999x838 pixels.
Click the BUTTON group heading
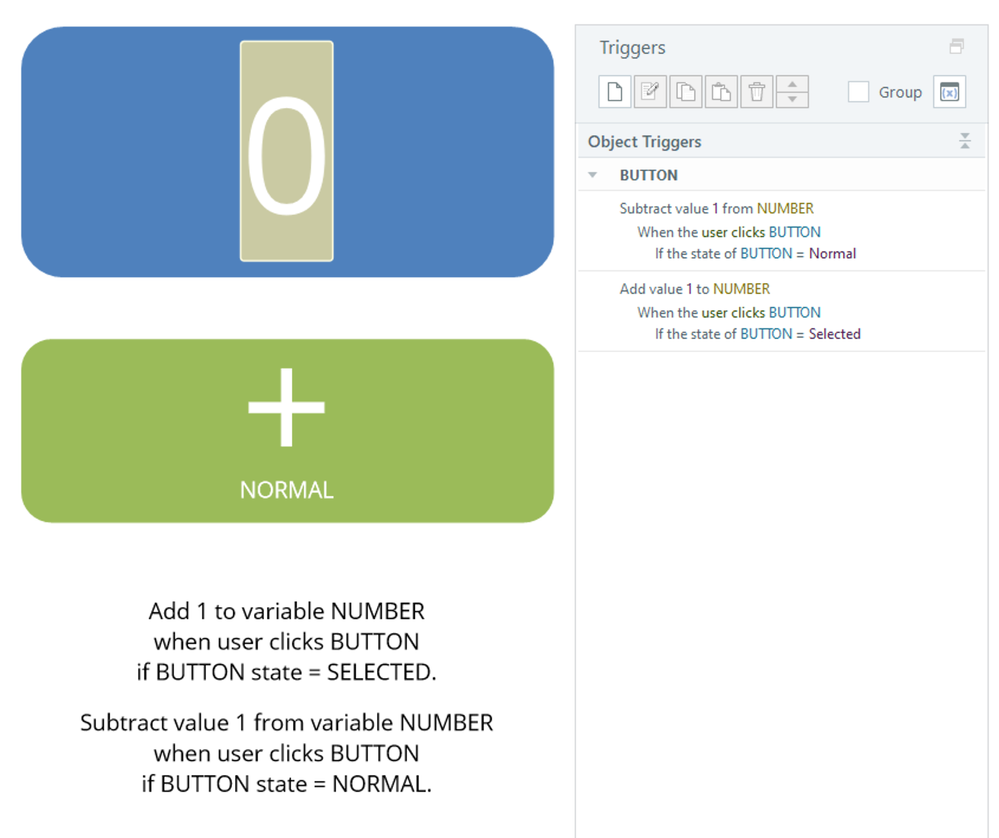click(649, 175)
